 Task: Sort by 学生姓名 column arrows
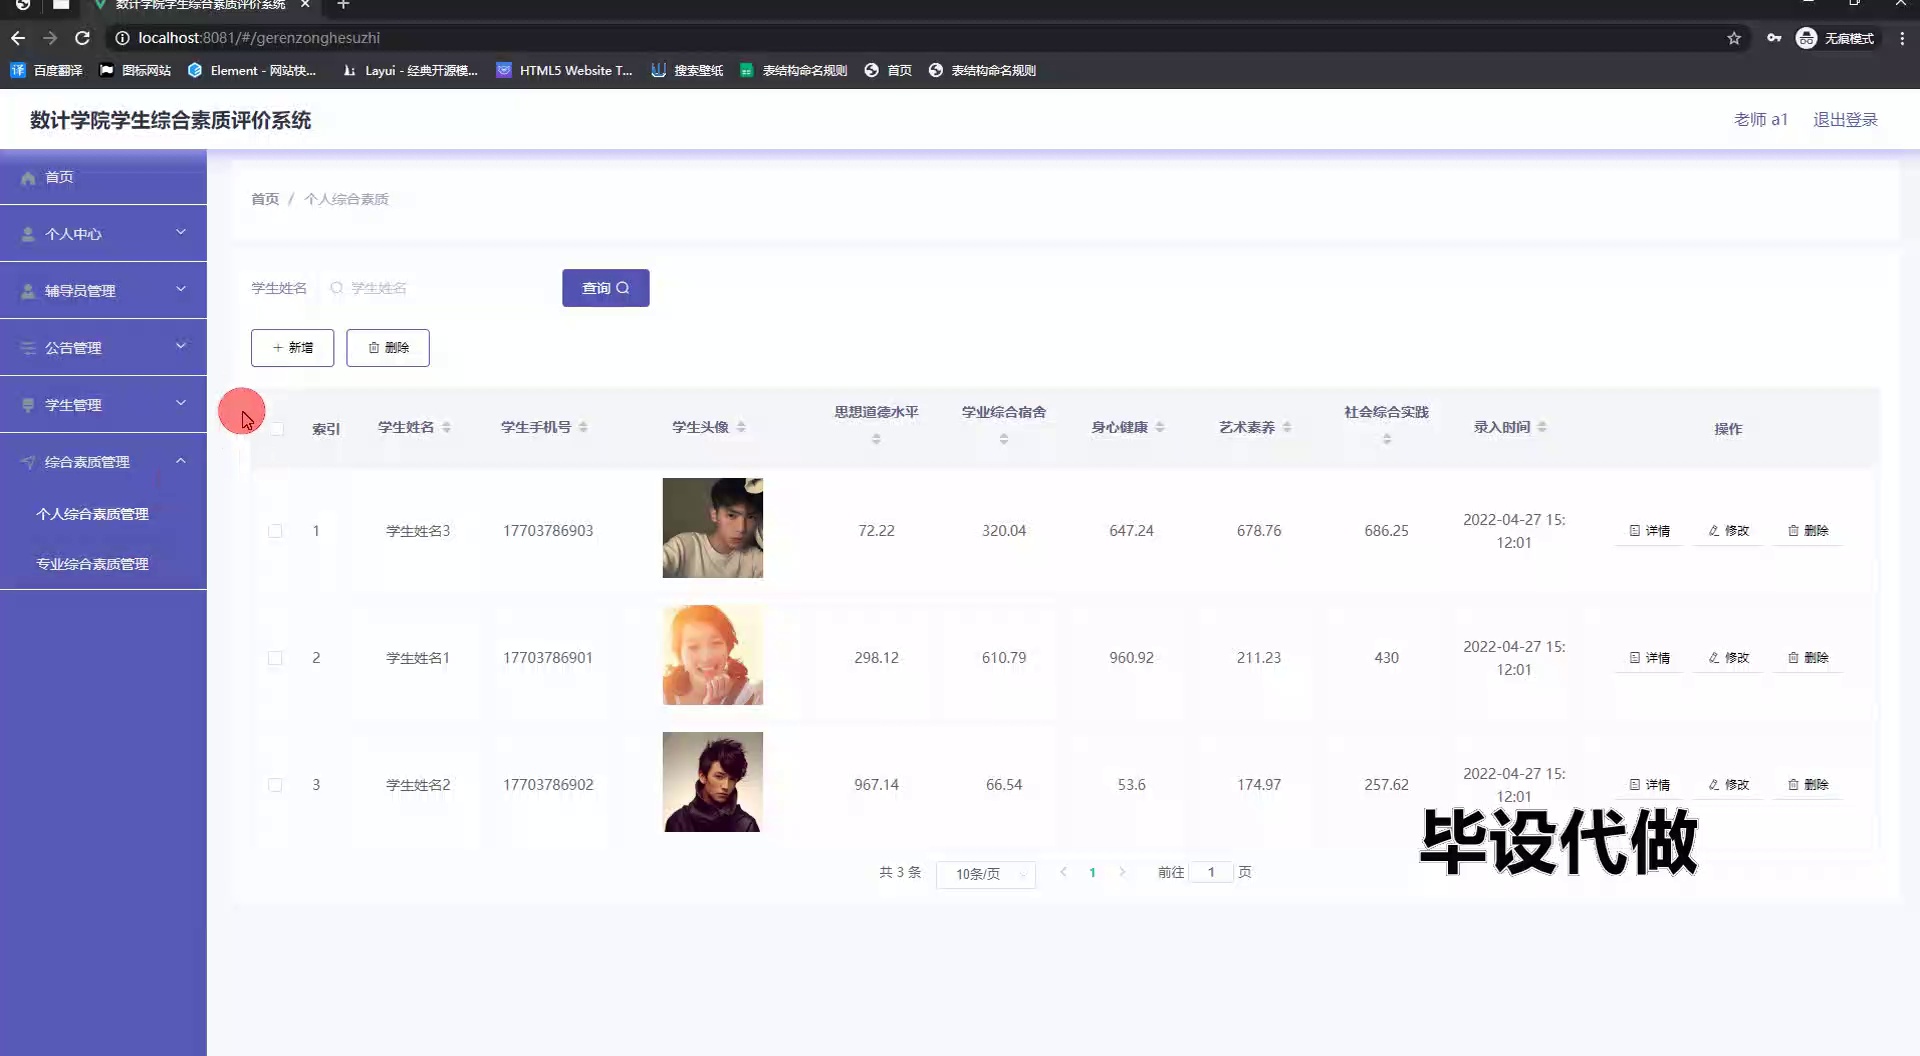tap(446, 427)
